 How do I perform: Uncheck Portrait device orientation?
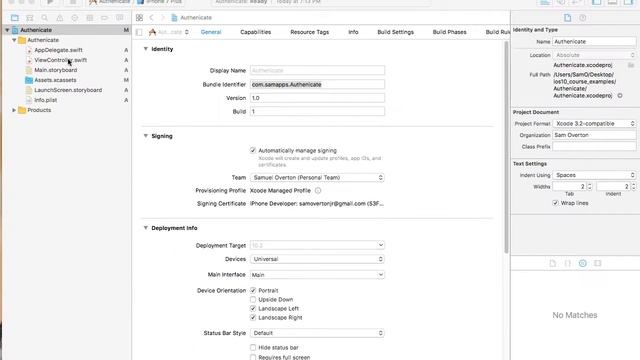[x=253, y=291]
